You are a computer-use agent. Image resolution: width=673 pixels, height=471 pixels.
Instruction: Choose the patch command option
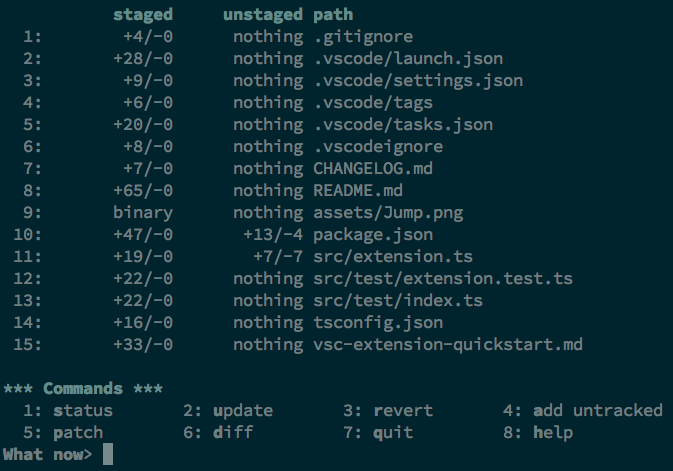click(78, 433)
